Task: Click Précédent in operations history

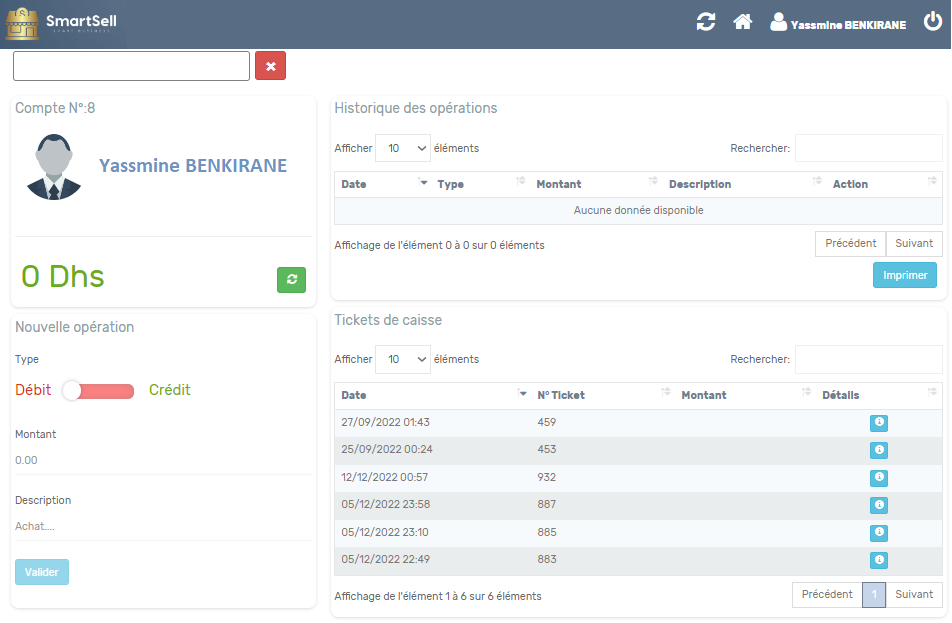Action: coord(850,243)
